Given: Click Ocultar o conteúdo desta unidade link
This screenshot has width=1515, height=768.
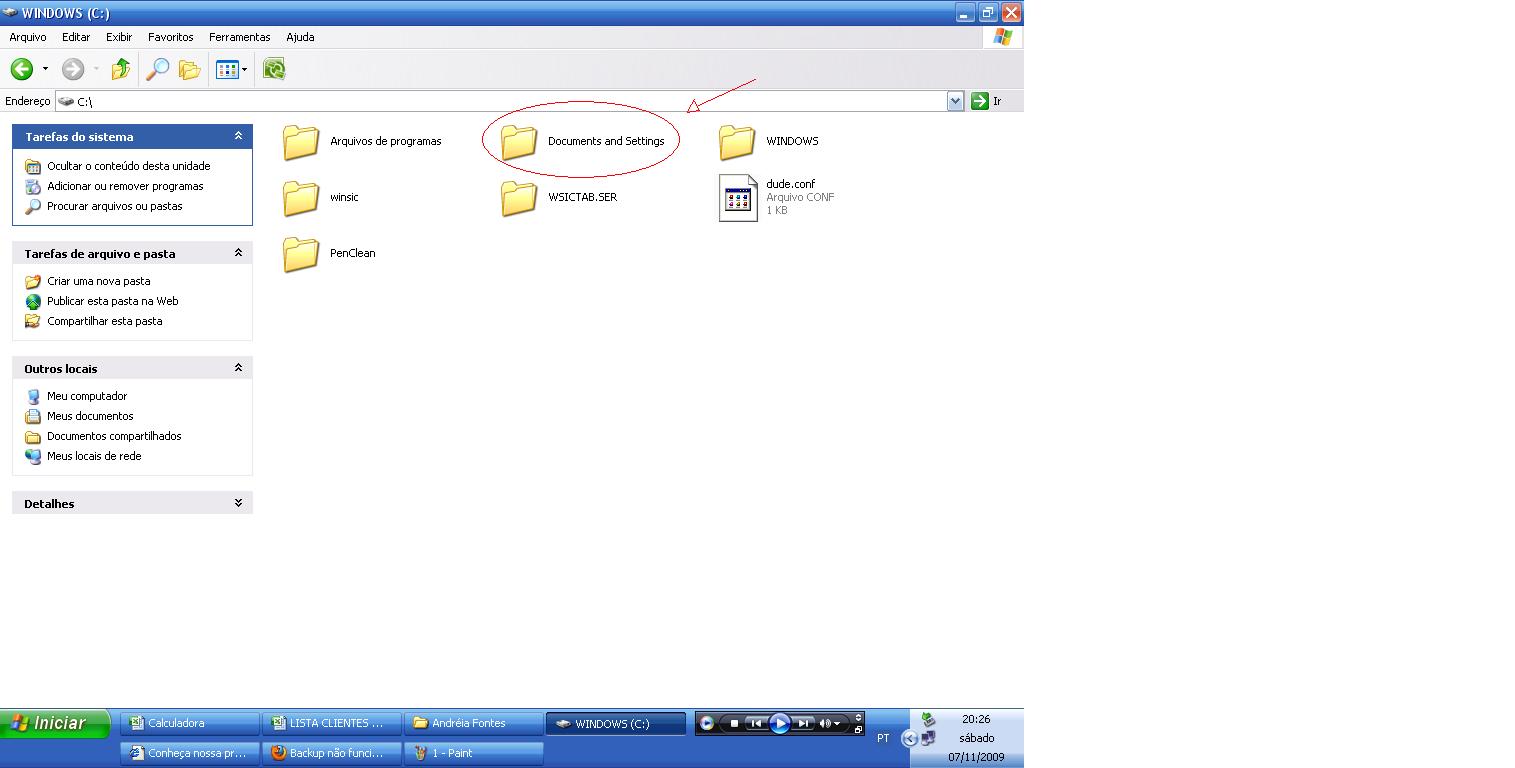Looking at the screenshot, I should point(128,166).
